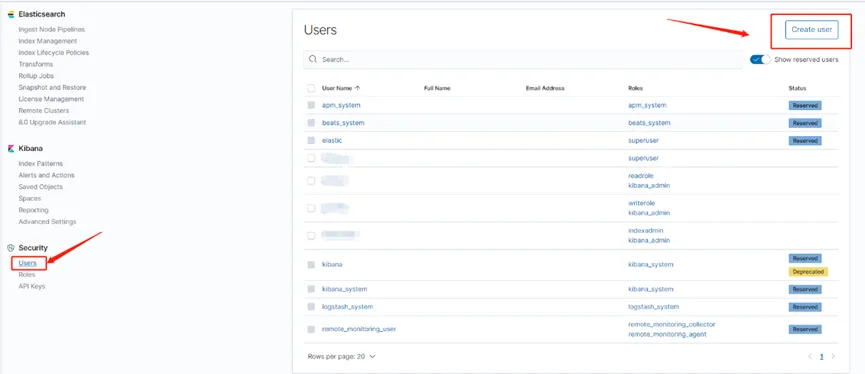Screen dimensions: 865x374
Task: Open Spaces under Kibana
Action: click(30, 198)
